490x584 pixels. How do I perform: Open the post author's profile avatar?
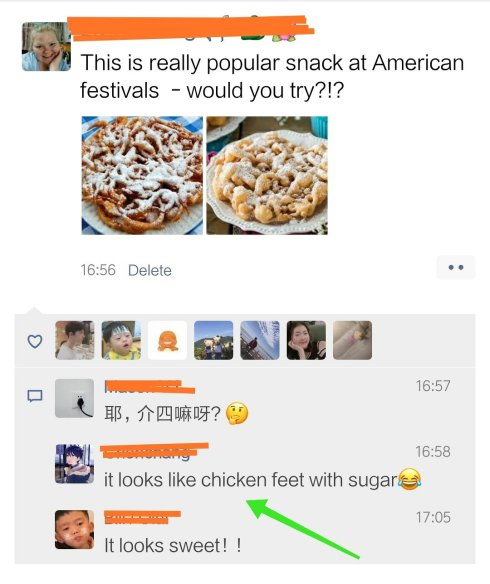click(46, 47)
